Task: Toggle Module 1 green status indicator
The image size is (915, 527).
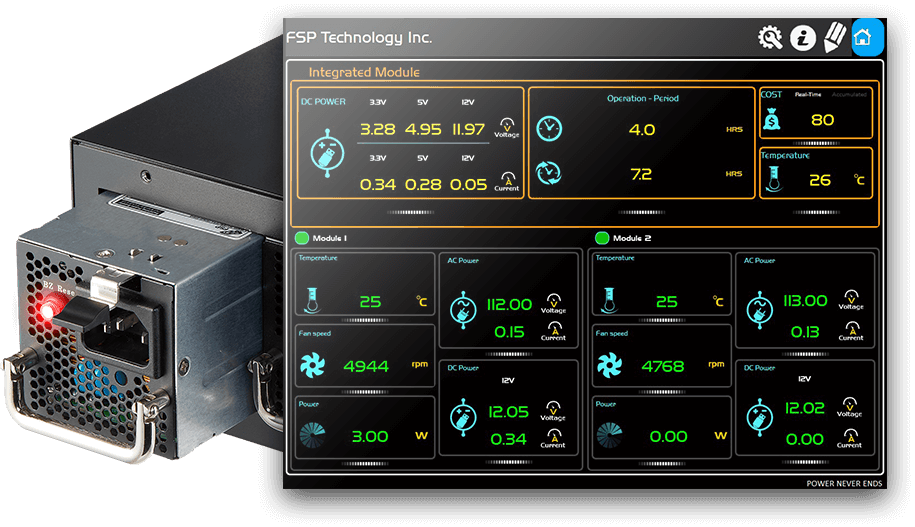Action: [302, 238]
